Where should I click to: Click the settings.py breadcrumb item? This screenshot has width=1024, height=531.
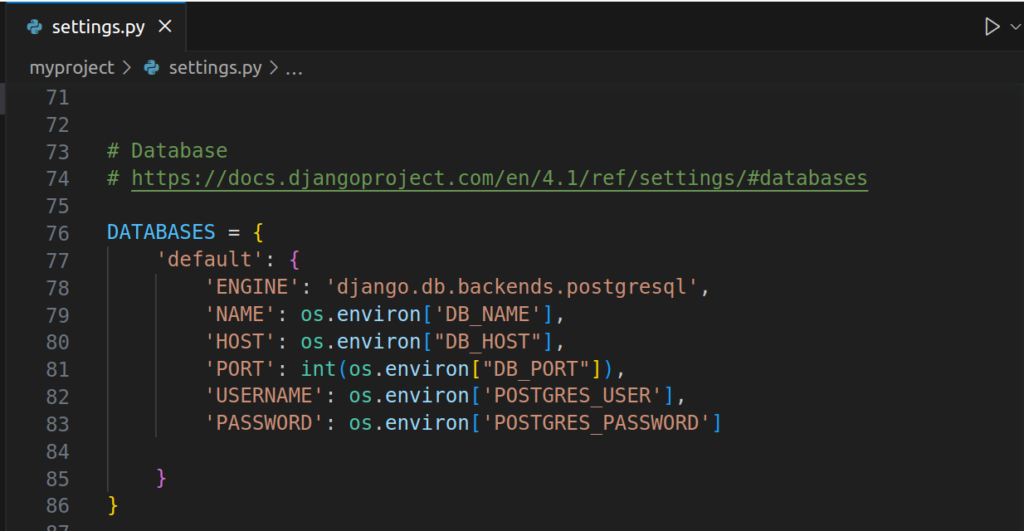215,68
